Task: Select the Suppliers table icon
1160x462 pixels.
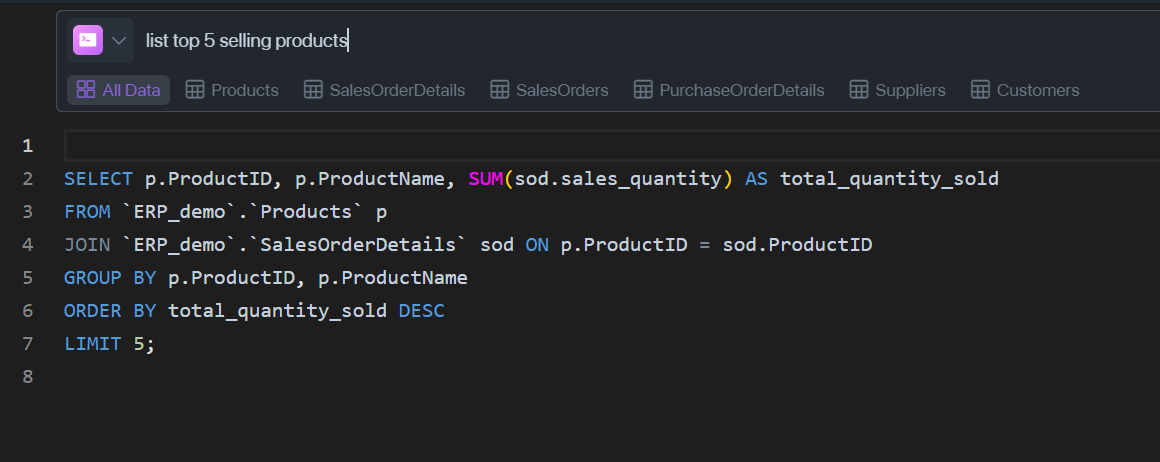Action: pos(859,90)
